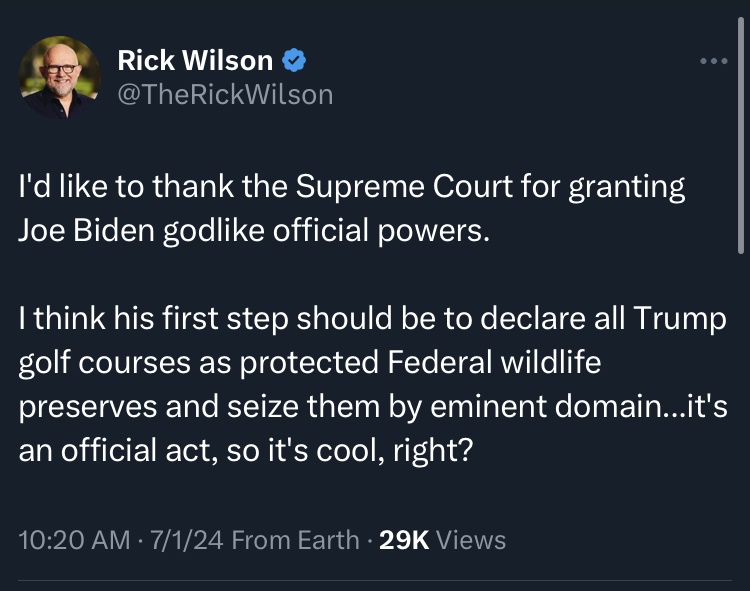750x591 pixels.
Task: Click the Rick Wilson display name
Action: click(x=195, y=60)
